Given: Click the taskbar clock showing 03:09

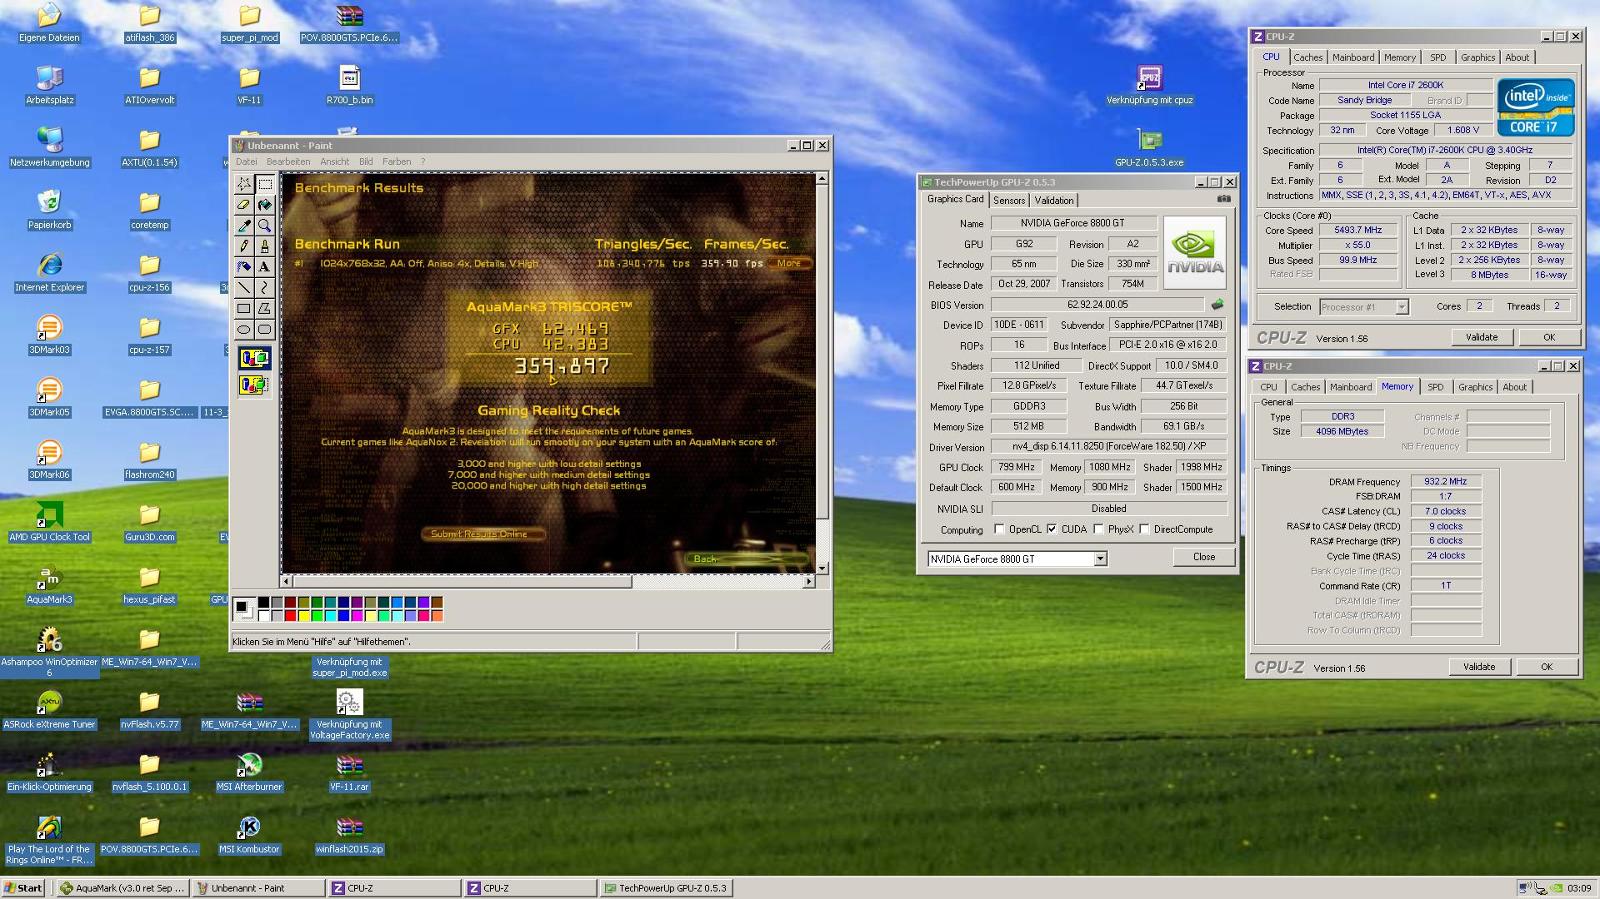Looking at the screenshot, I should [1579, 888].
